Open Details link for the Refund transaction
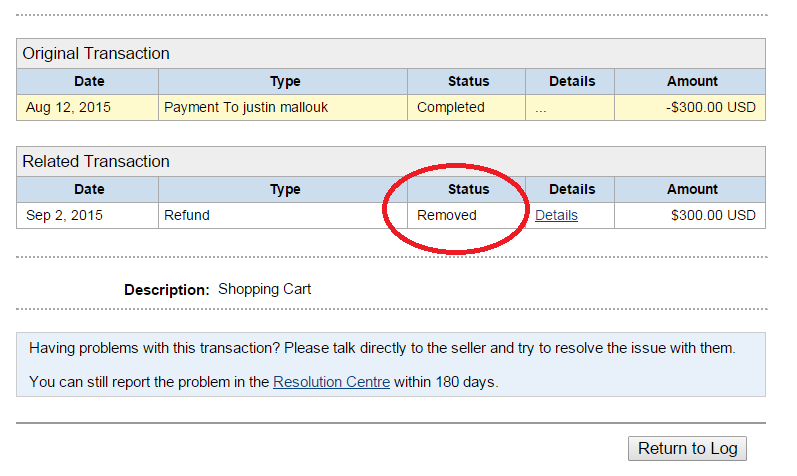The width and height of the screenshot is (797, 476). tap(556, 215)
